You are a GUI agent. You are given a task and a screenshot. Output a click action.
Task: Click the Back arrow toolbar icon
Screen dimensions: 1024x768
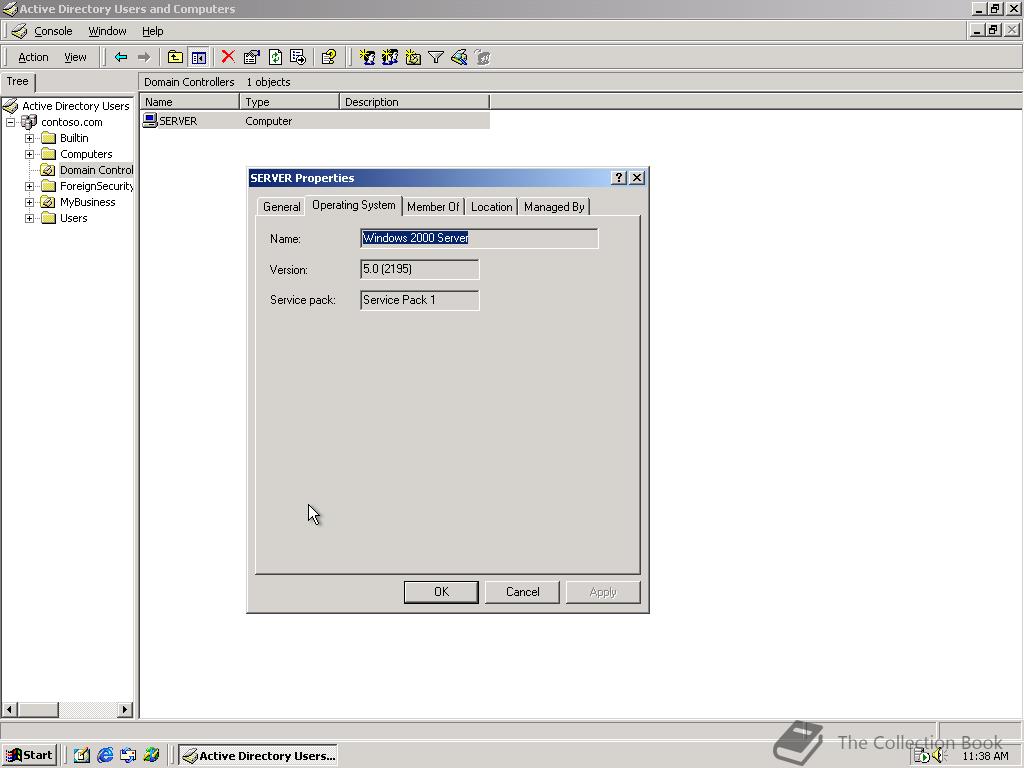point(121,57)
